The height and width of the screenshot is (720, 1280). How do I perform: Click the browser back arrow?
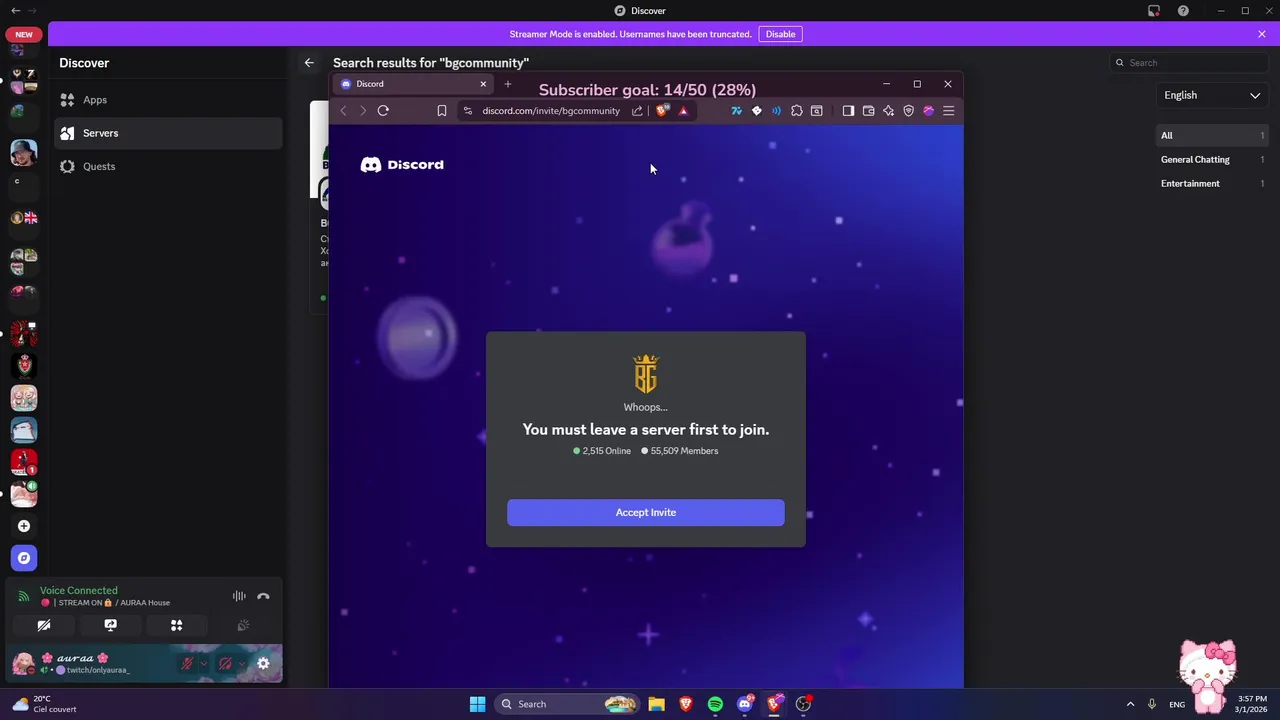click(344, 111)
